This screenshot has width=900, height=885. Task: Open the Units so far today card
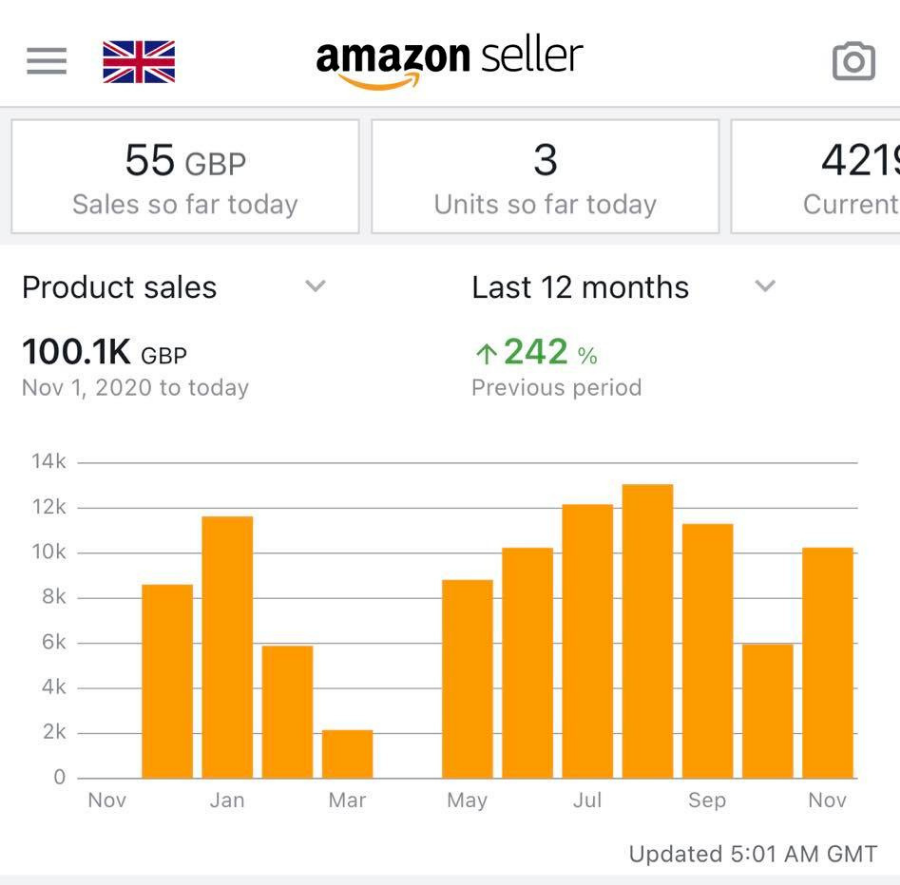(x=545, y=177)
